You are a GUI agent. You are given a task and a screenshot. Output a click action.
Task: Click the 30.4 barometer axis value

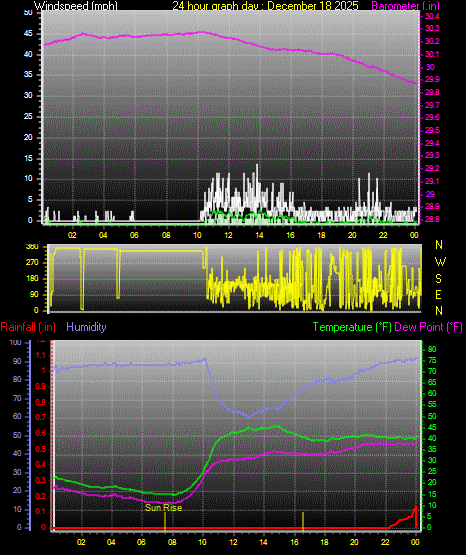pyautogui.click(x=432, y=16)
